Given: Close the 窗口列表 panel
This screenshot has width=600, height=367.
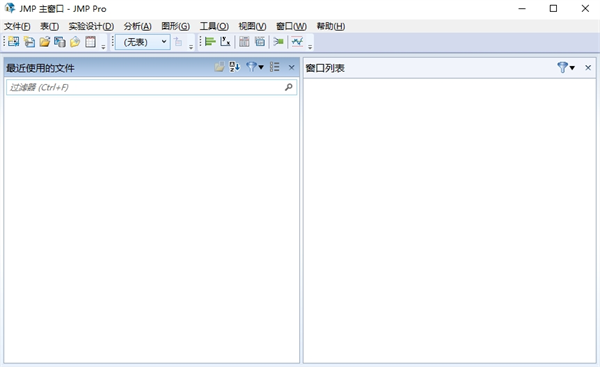Looking at the screenshot, I should tap(588, 67).
